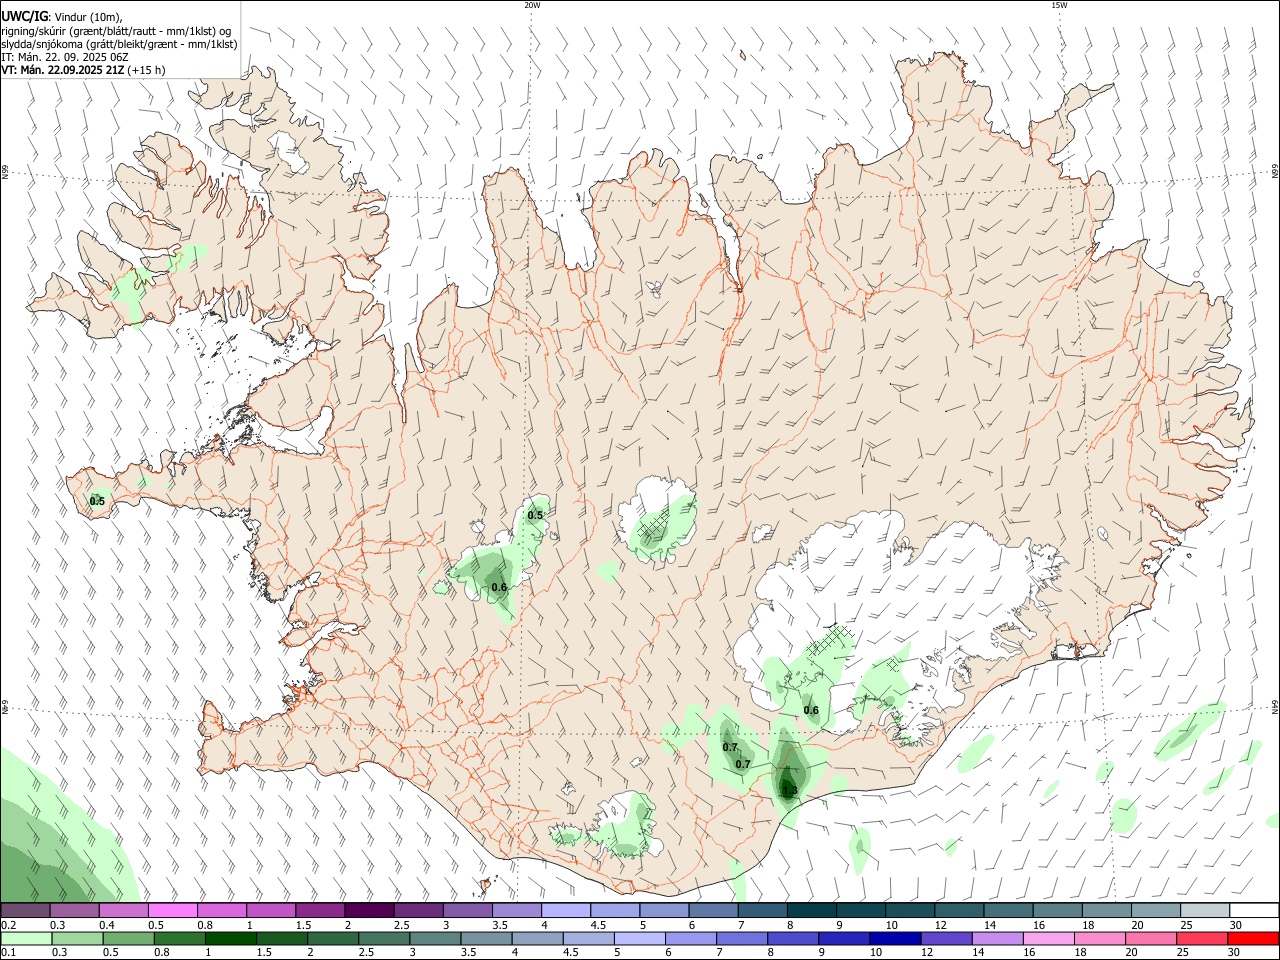Pick pale grey top-row swatch between 25 and 30
The width and height of the screenshot is (1280, 960).
1206,910
